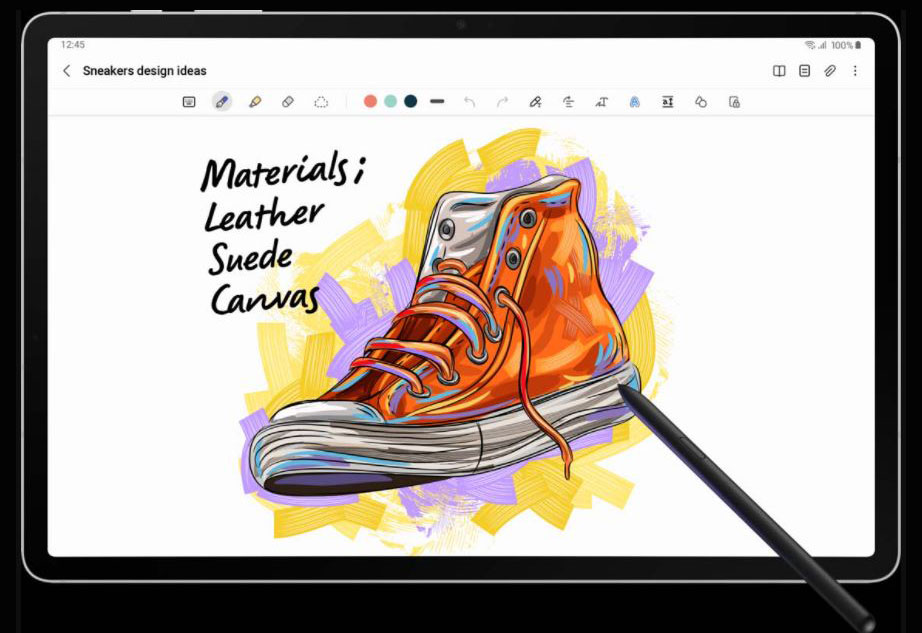
Task: Select the pen drawing tool
Action: pyautogui.click(x=221, y=101)
